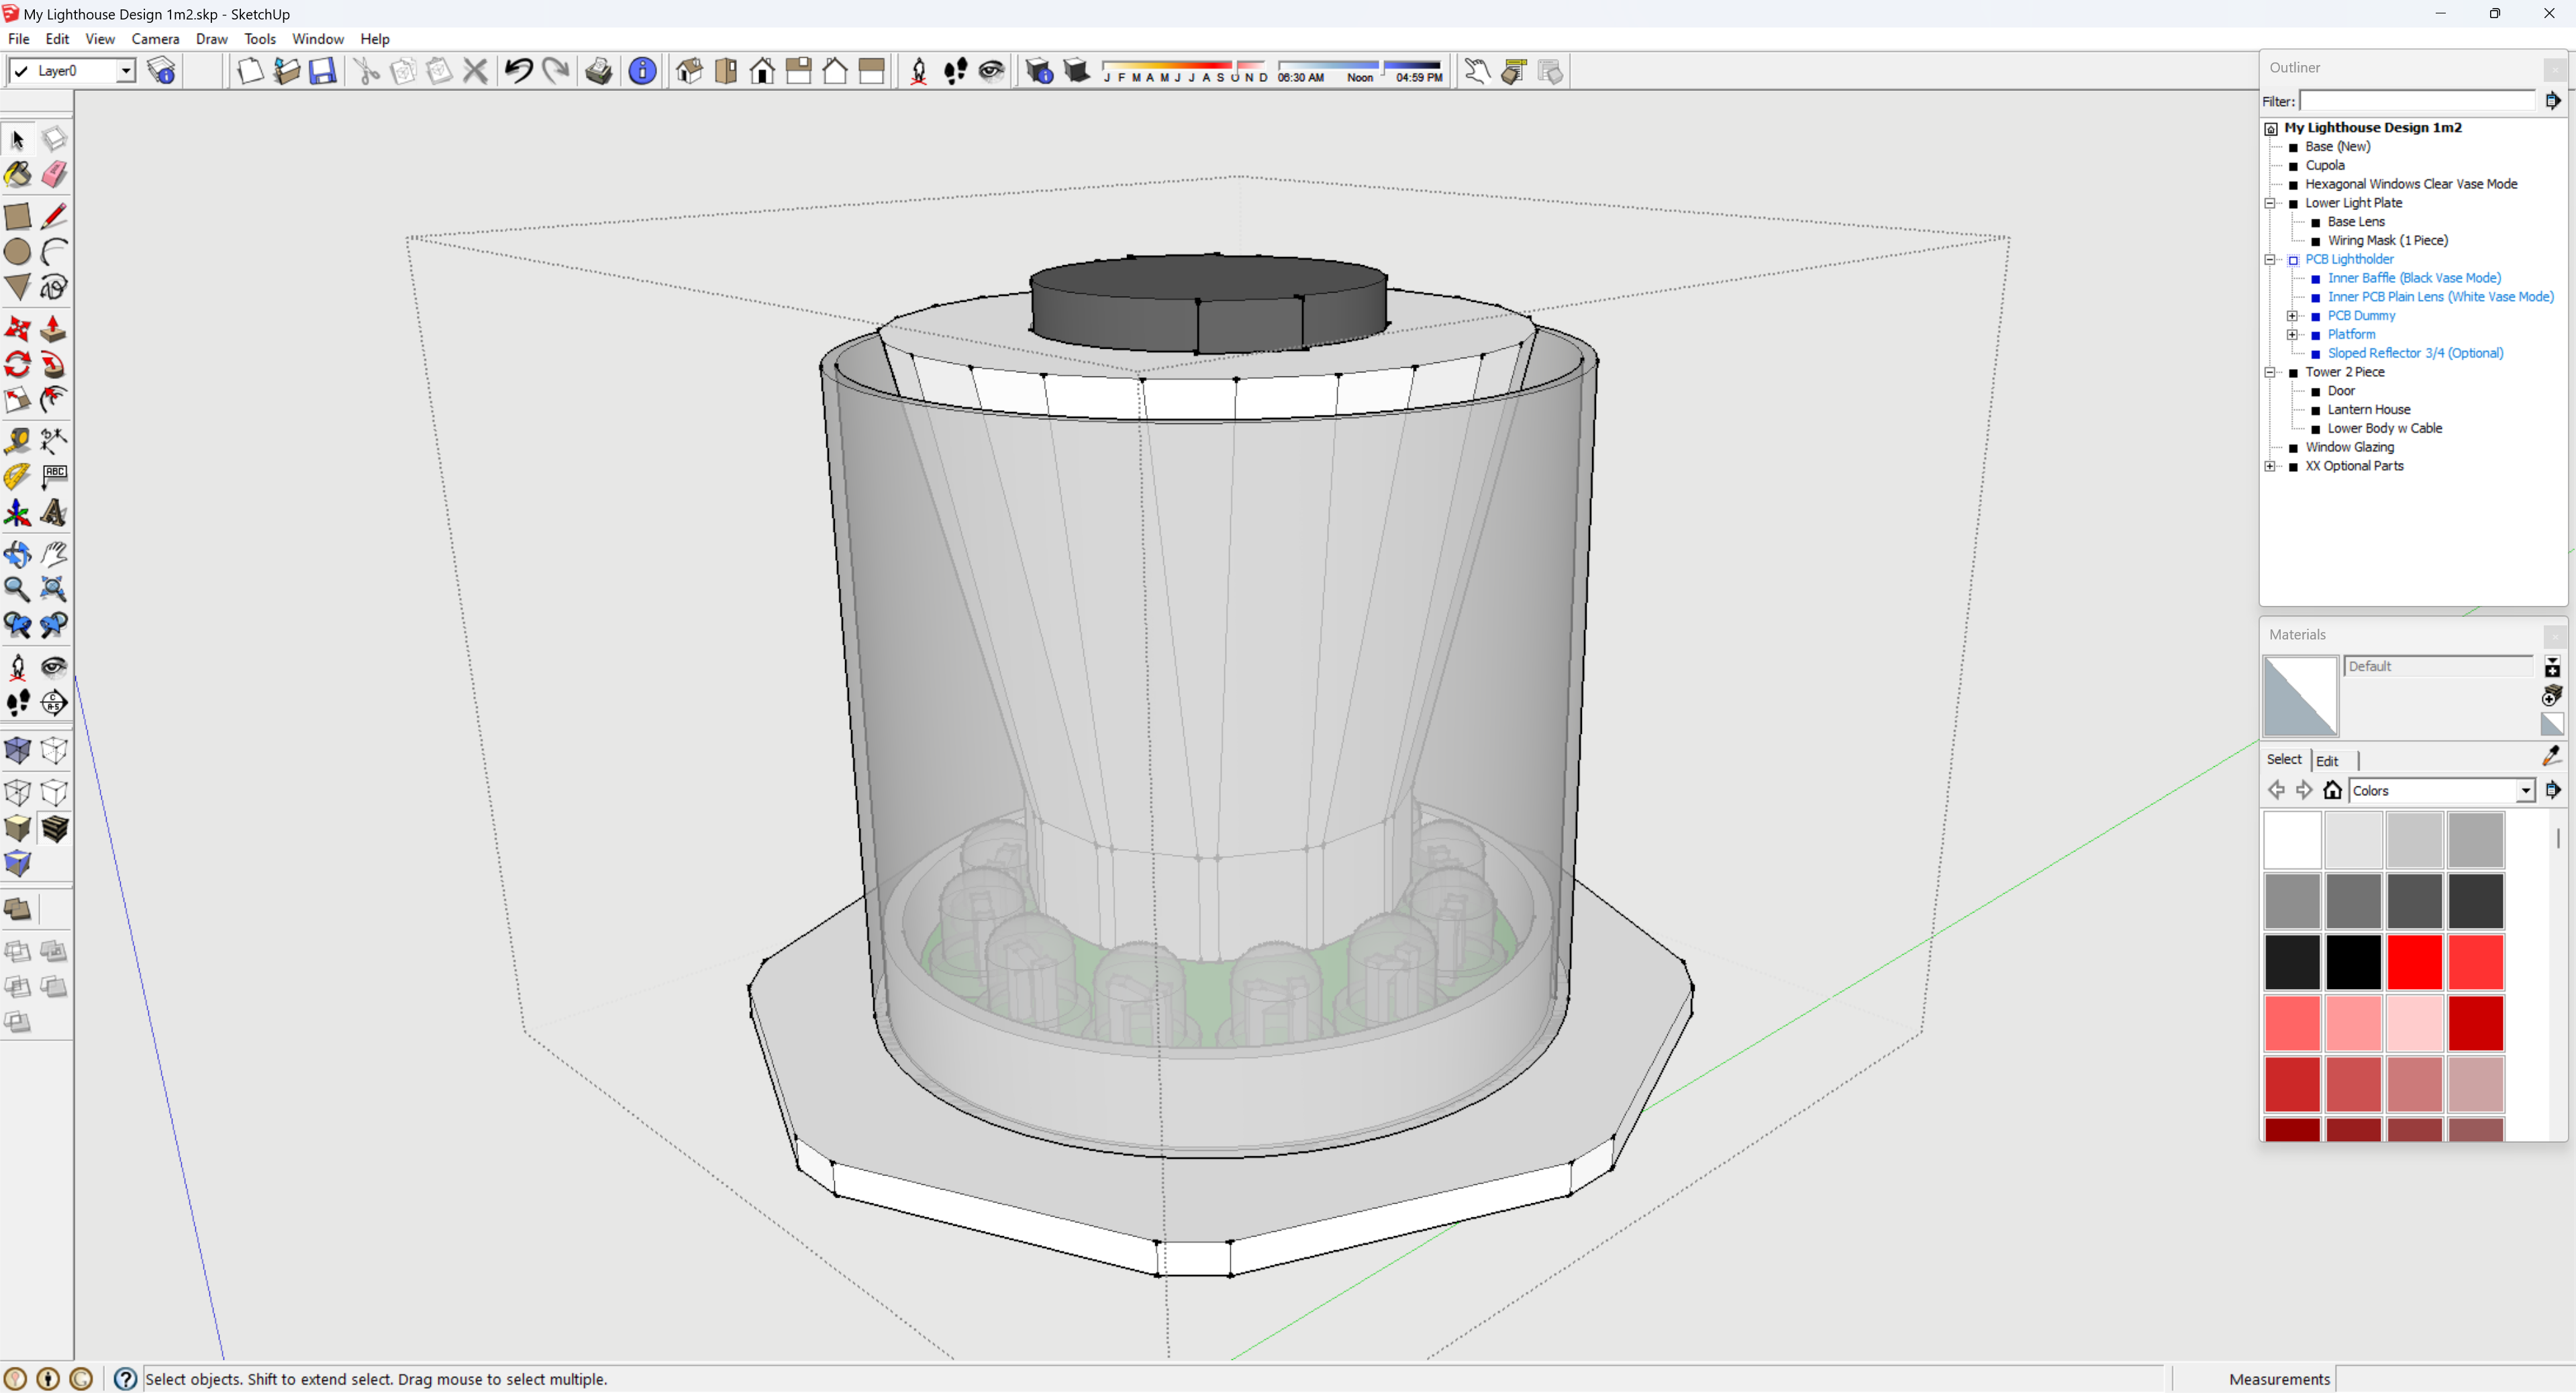Select the Pan hand tool
The height and width of the screenshot is (1393, 2576).
[x=54, y=554]
